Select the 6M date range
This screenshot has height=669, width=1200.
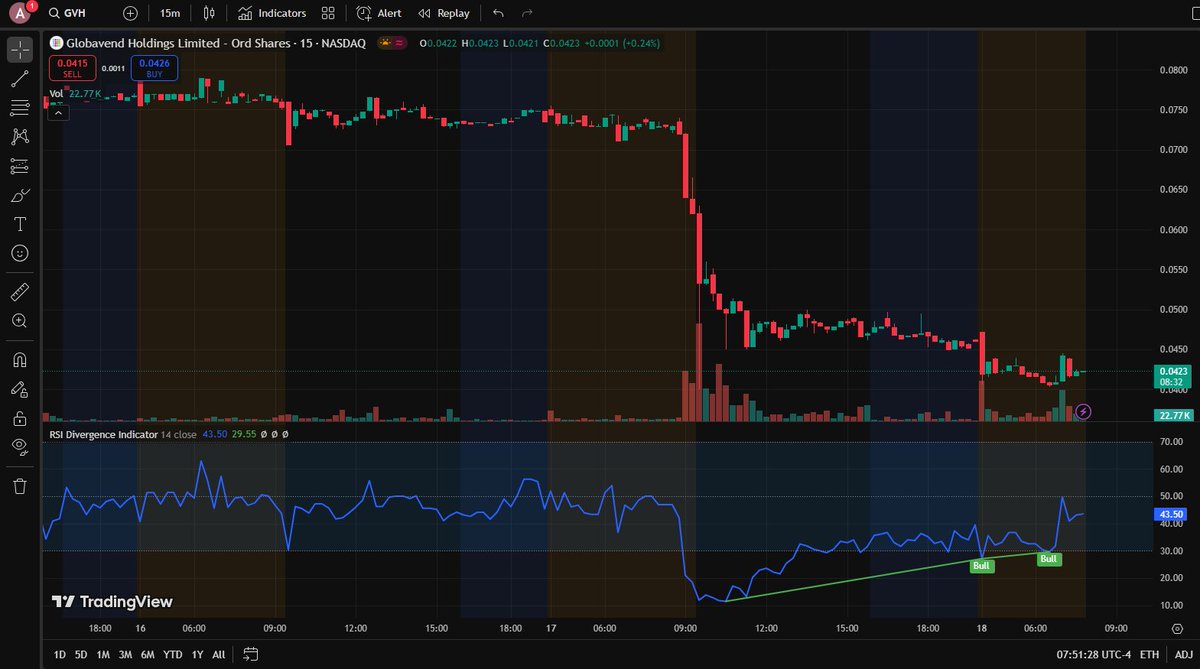147,655
